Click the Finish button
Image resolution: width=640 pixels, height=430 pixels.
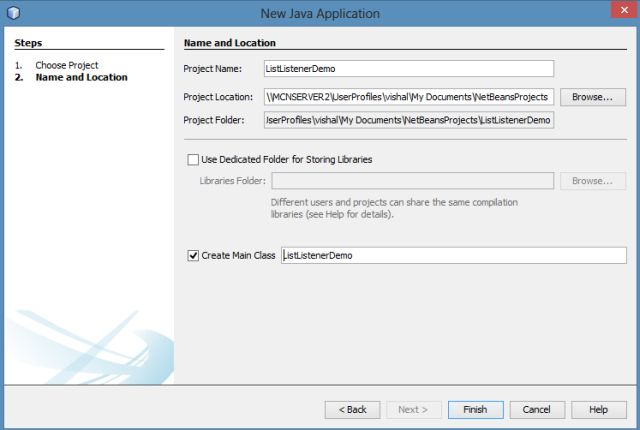[x=476, y=410]
